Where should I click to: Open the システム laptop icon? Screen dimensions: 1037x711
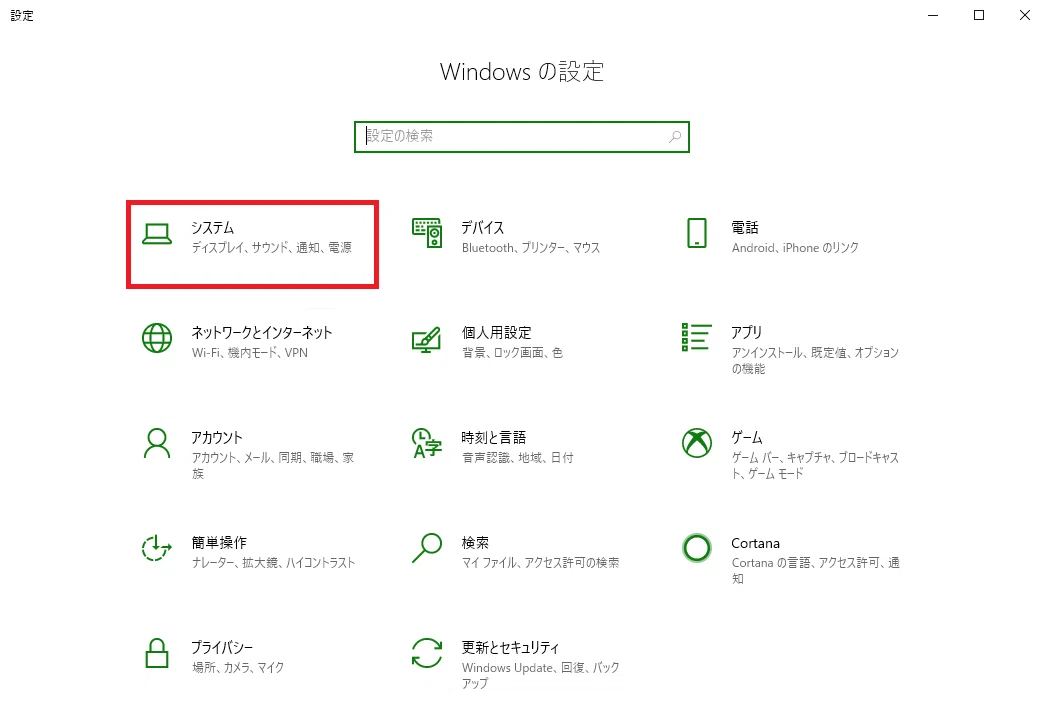click(157, 233)
